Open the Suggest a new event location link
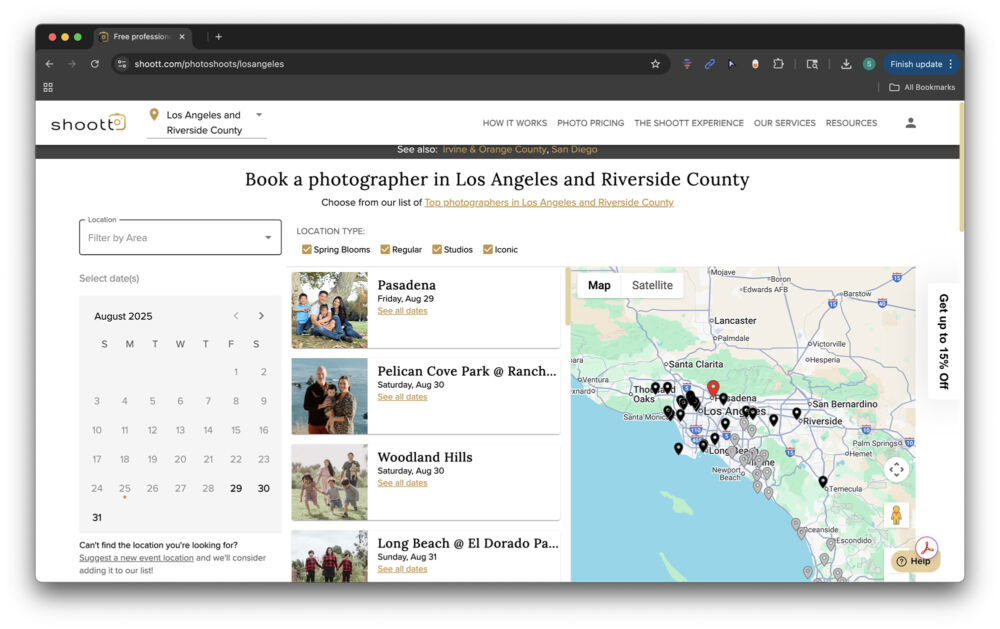 tap(136, 558)
